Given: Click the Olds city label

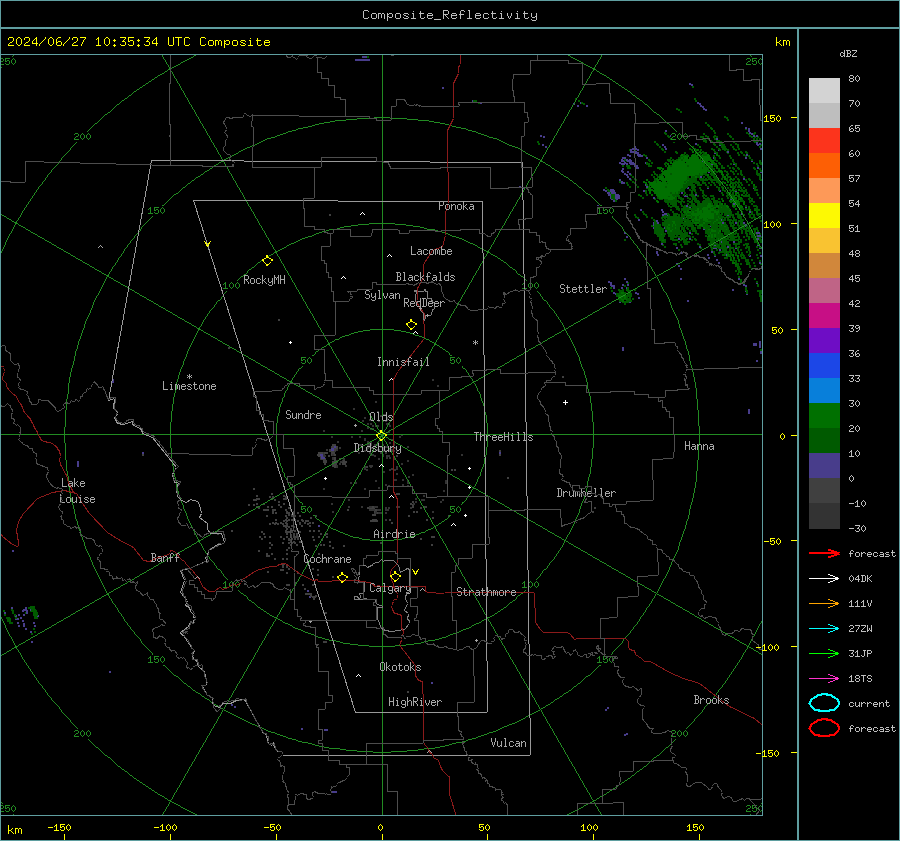Looking at the screenshot, I should [x=381, y=417].
